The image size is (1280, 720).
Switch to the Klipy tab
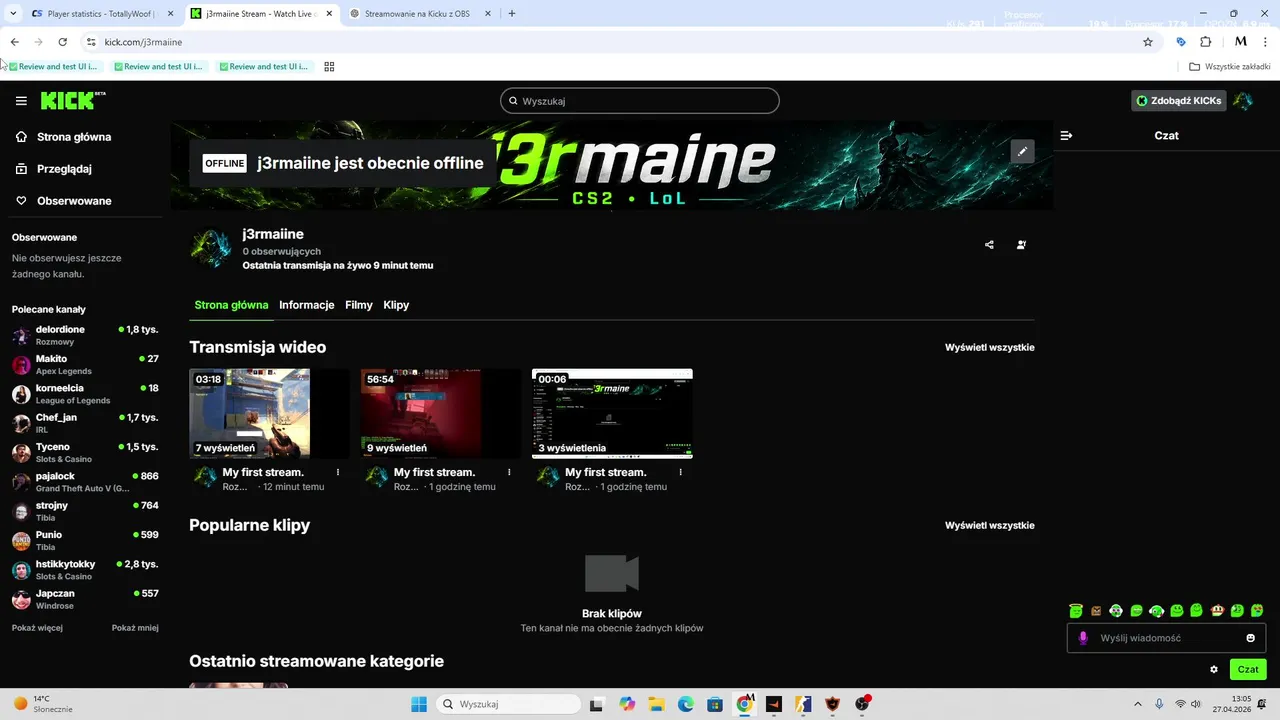(396, 305)
